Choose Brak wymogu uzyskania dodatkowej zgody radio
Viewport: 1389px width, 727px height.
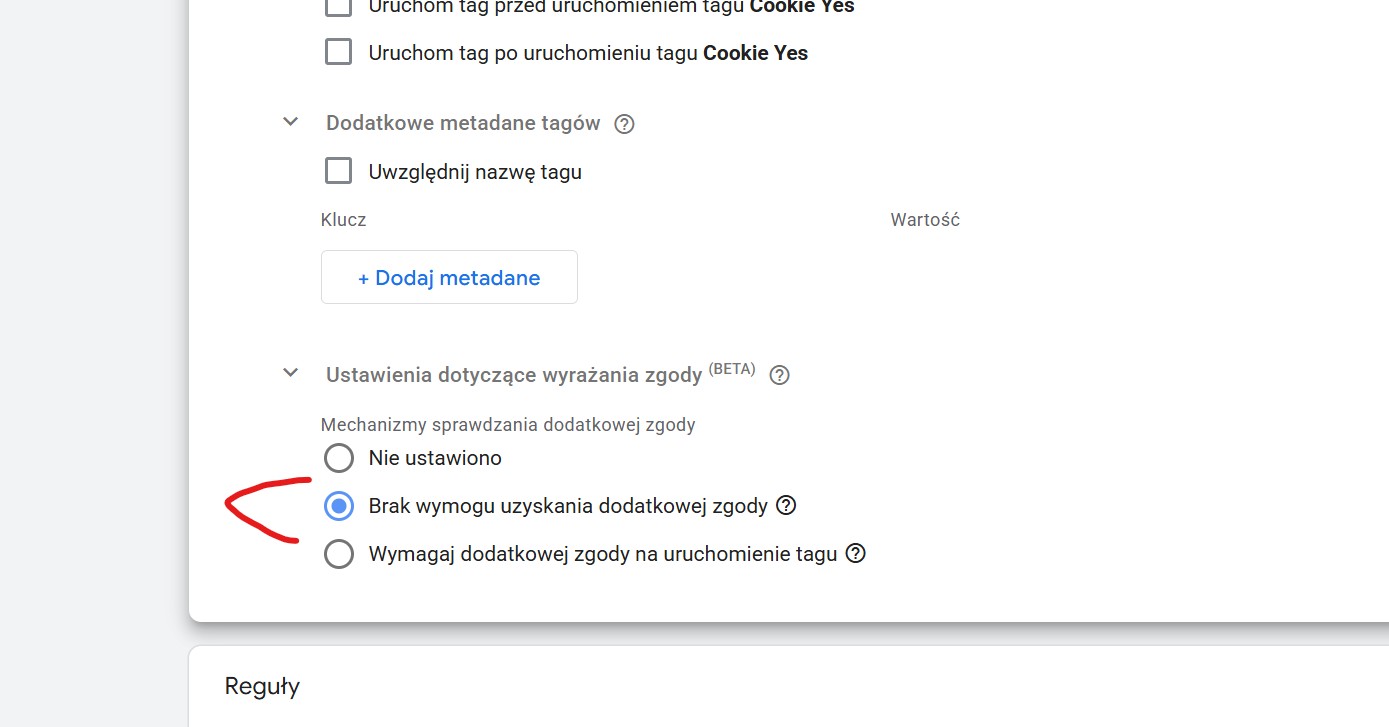339,506
